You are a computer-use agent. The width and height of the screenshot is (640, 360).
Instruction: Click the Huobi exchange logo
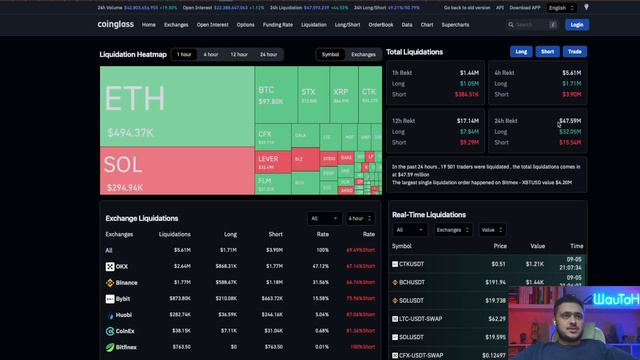(110, 315)
